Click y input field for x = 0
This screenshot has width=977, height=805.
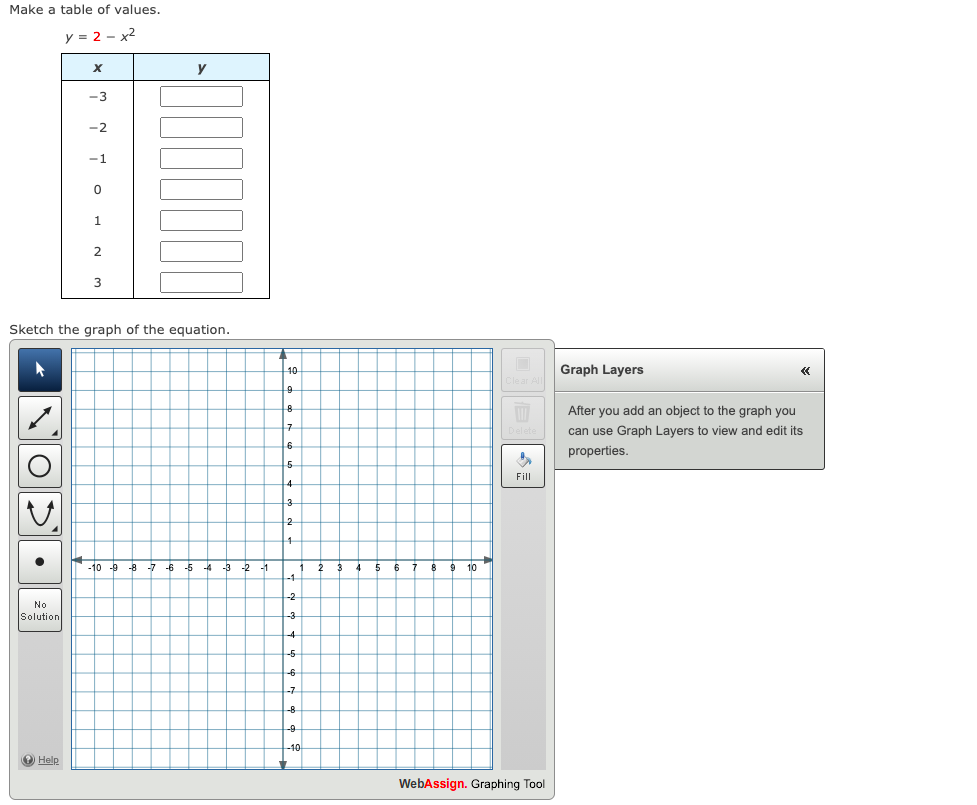201,189
